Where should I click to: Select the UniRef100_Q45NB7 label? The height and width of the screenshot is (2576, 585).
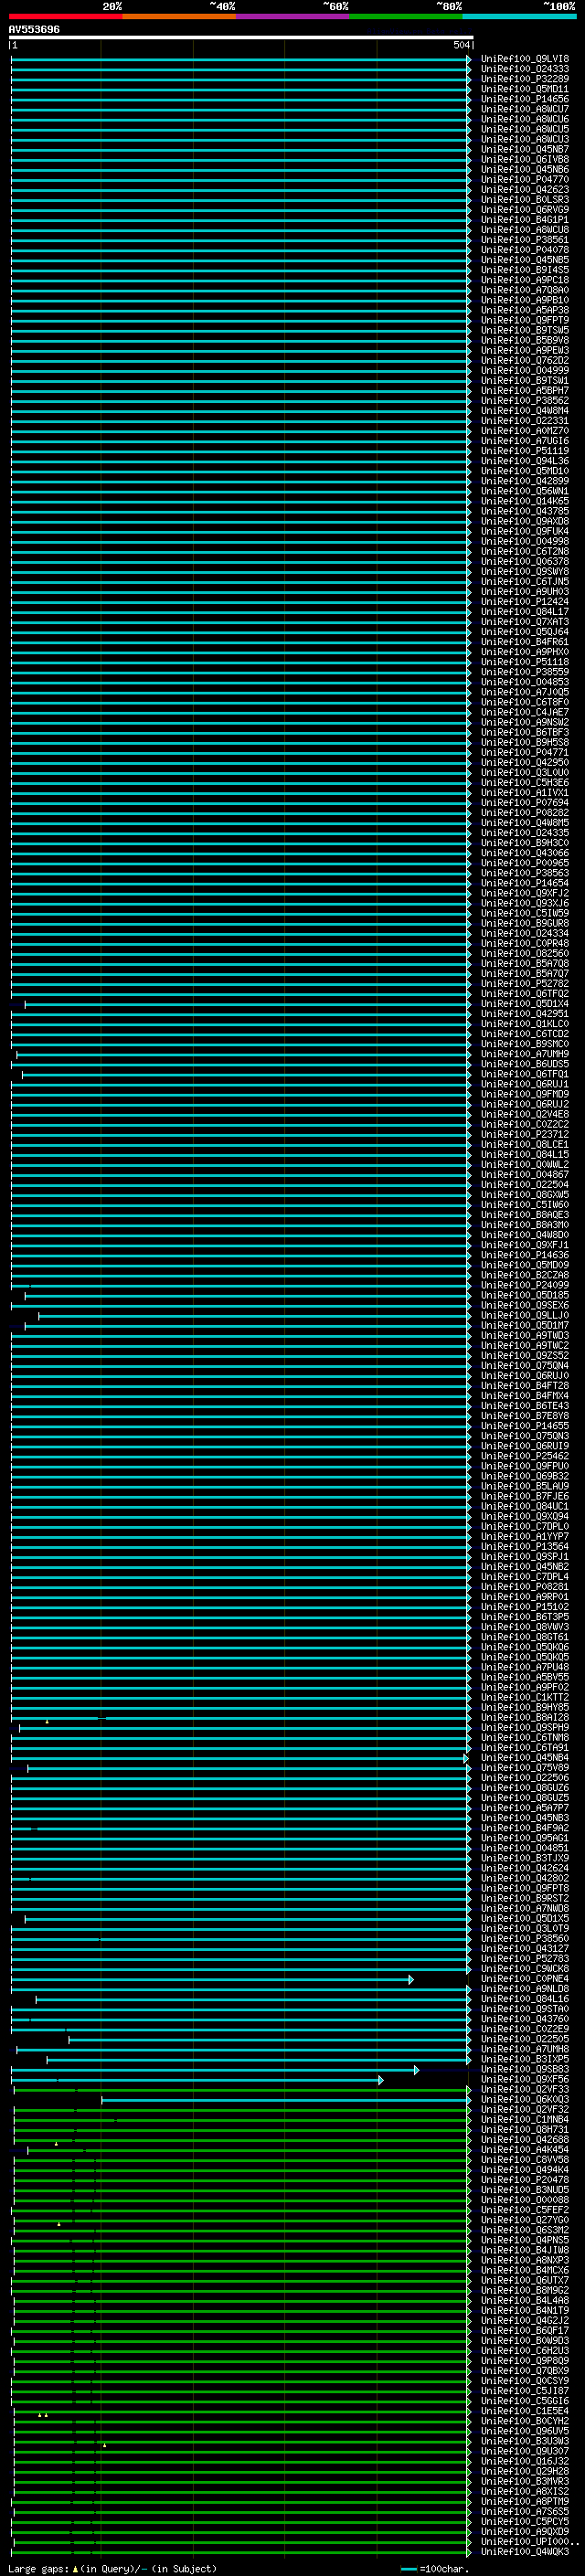click(x=524, y=149)
